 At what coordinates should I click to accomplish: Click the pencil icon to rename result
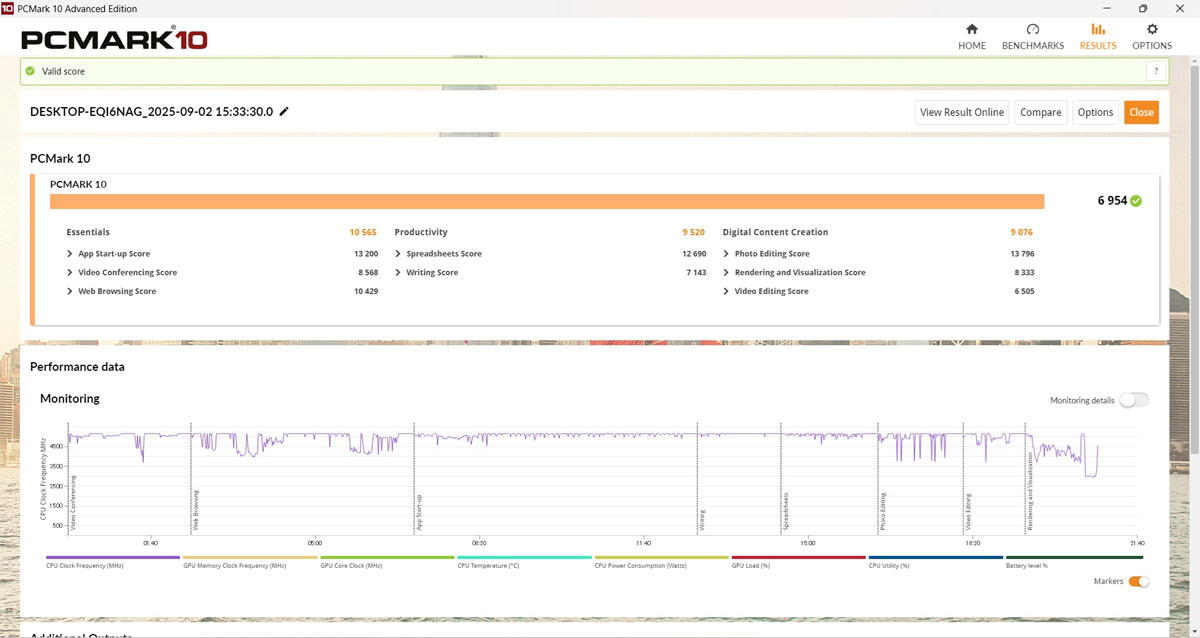click(x=284, y=112)
